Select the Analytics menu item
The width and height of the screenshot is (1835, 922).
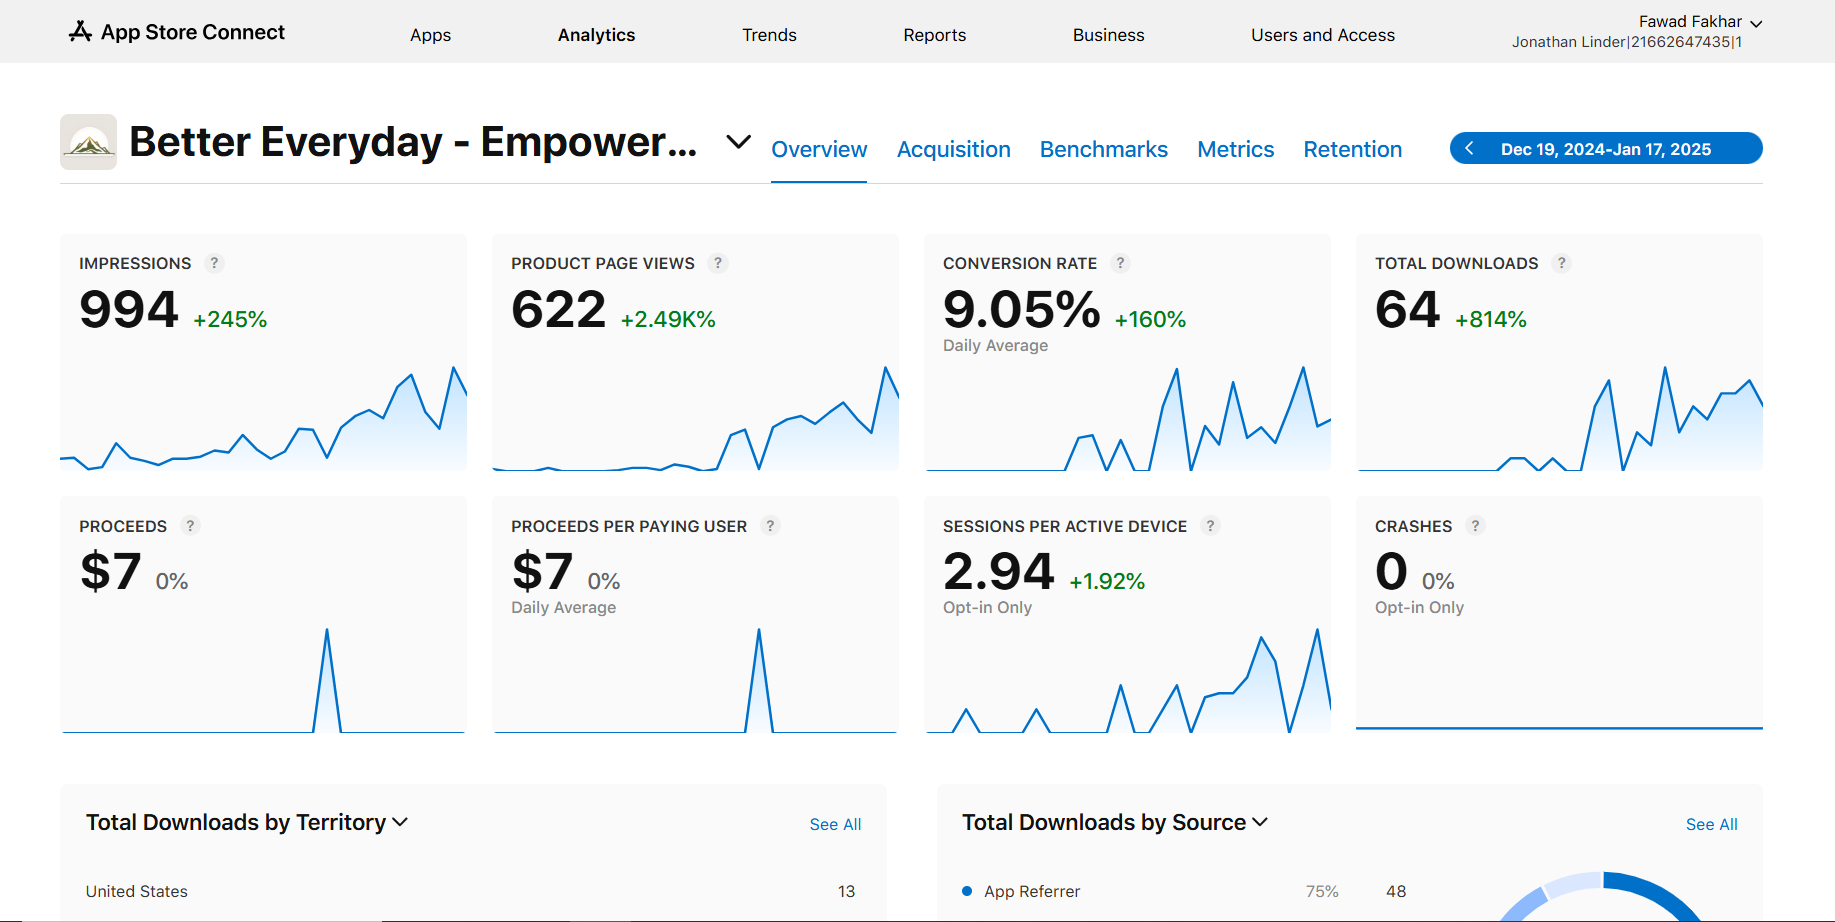point(596,35)
